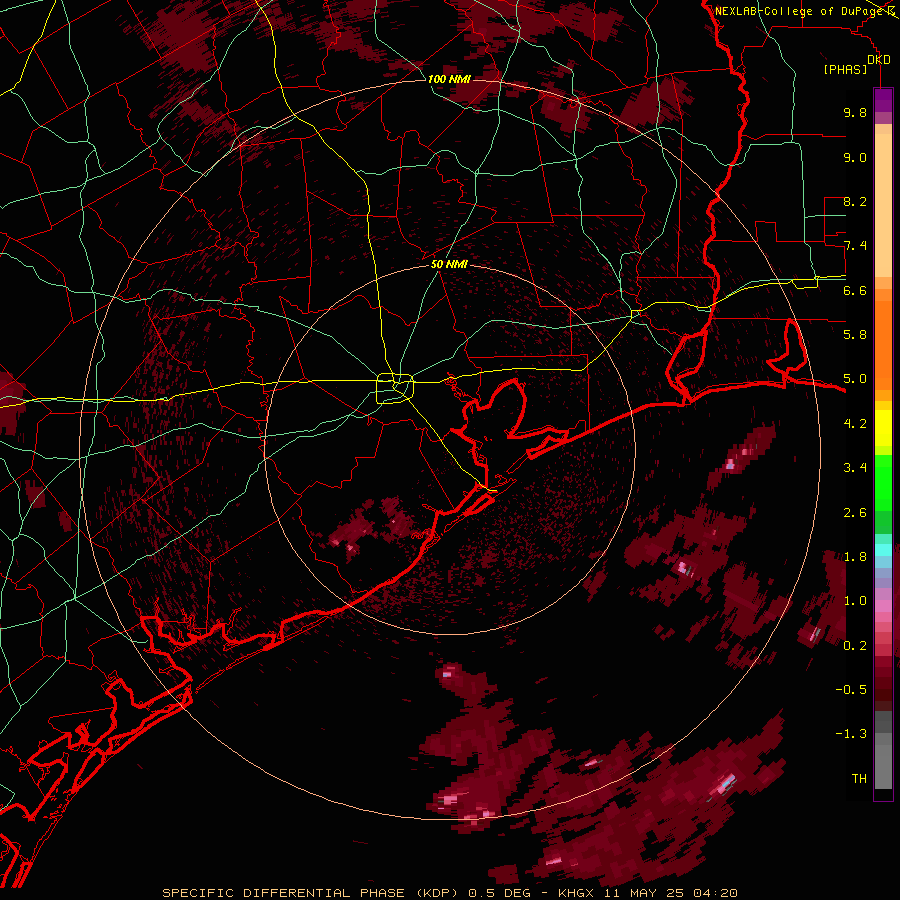The width and height of the screenshot is (900, 900).
Task: Click the 7.4 value on color scale
Action: (x=855, y=246)
